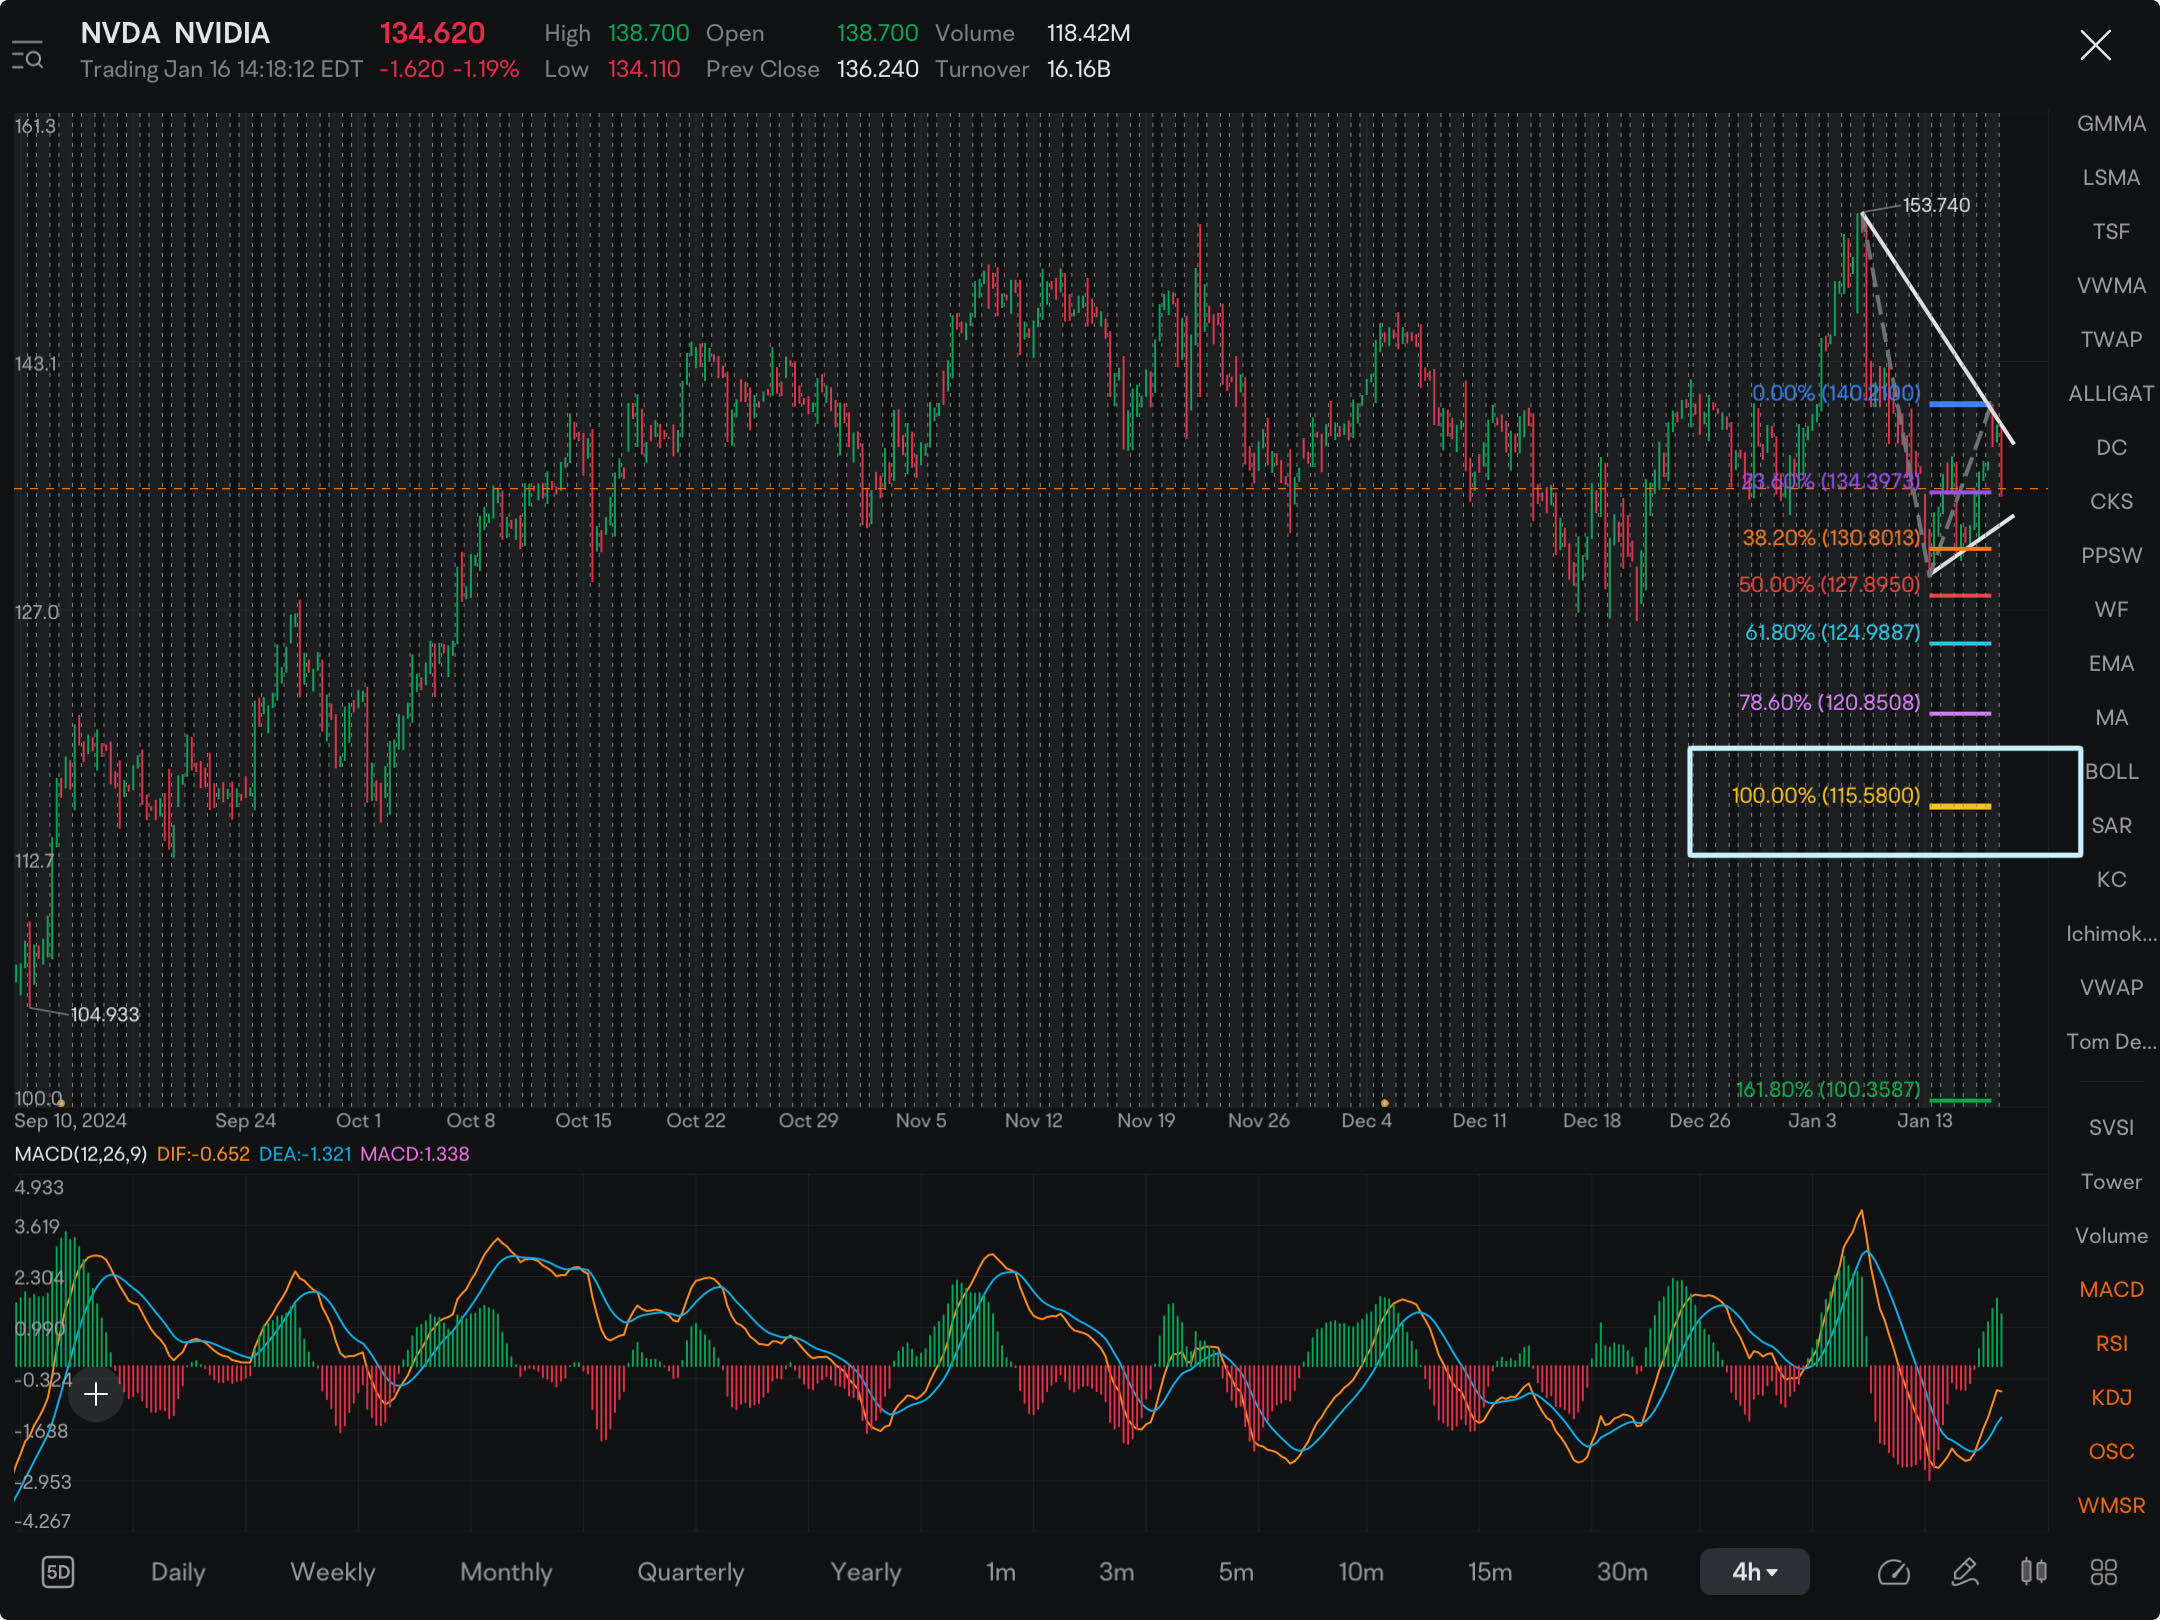Viewport: 2160px width, 1620px height.
Task: Select the 78.60% (120.8508) Fibonacci level
Action: 1829,703
